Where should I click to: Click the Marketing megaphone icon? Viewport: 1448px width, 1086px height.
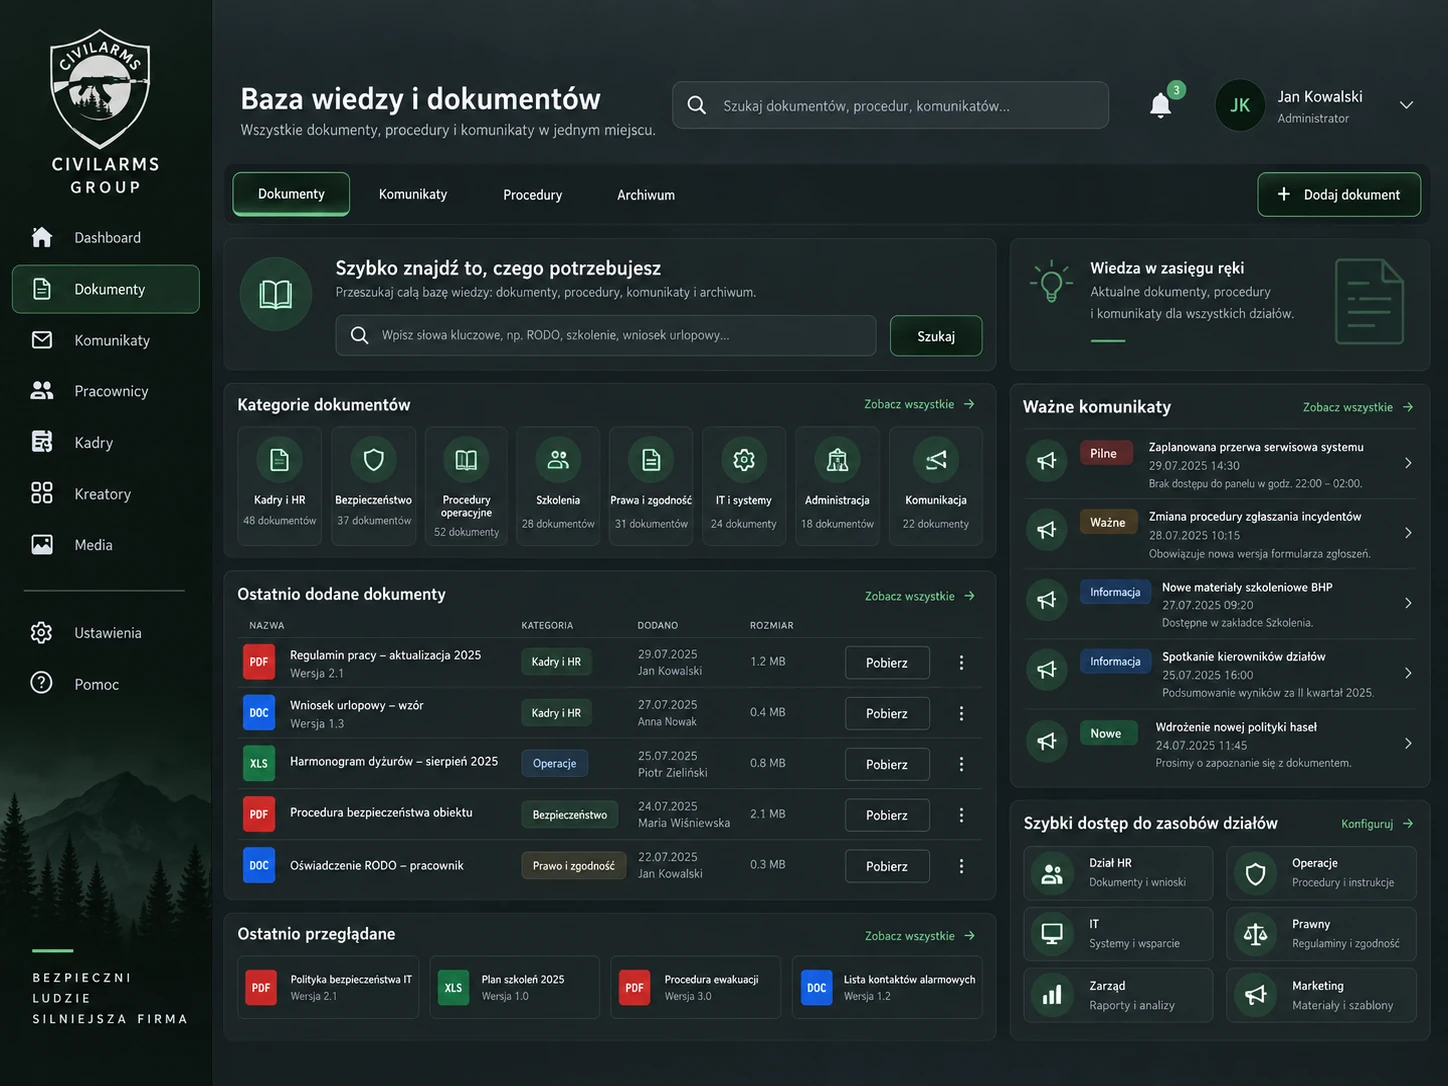pos(1255,996)
